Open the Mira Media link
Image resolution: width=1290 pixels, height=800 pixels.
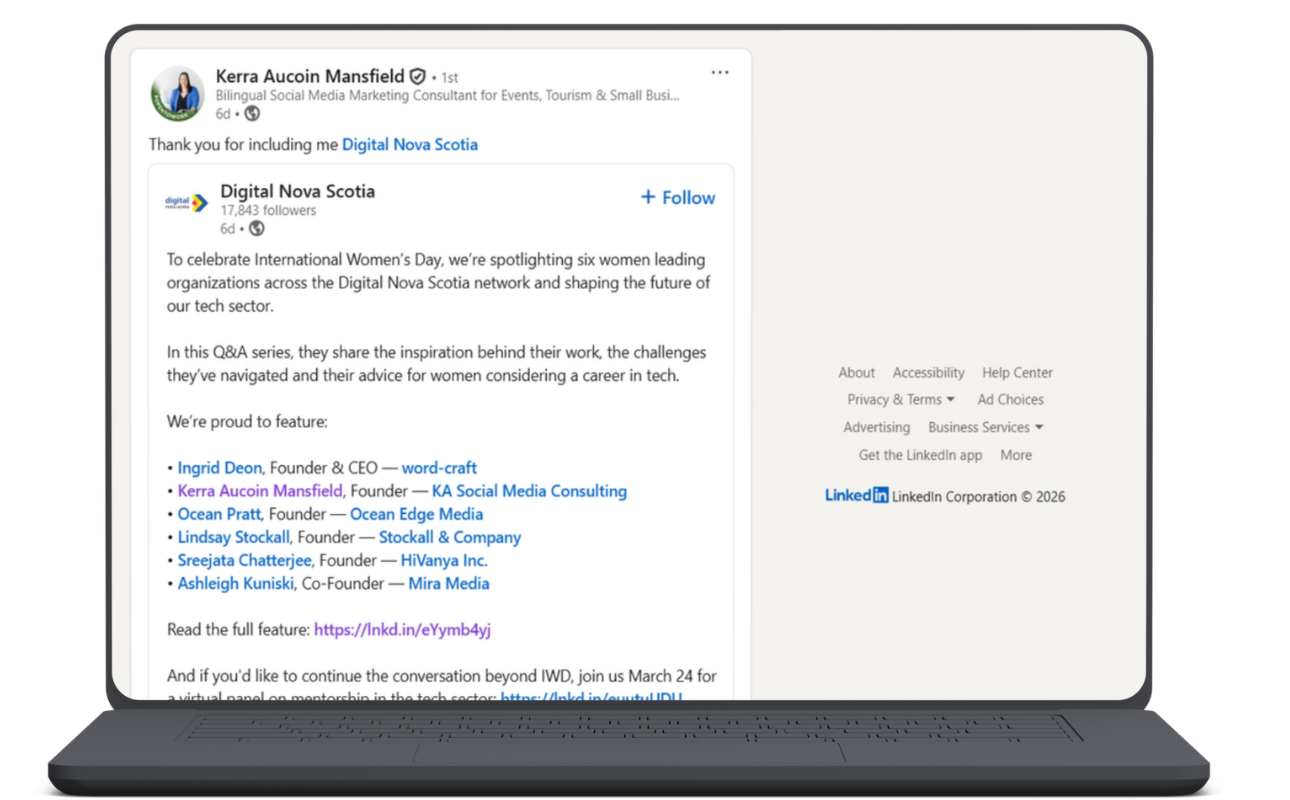(x=449, y=583)
